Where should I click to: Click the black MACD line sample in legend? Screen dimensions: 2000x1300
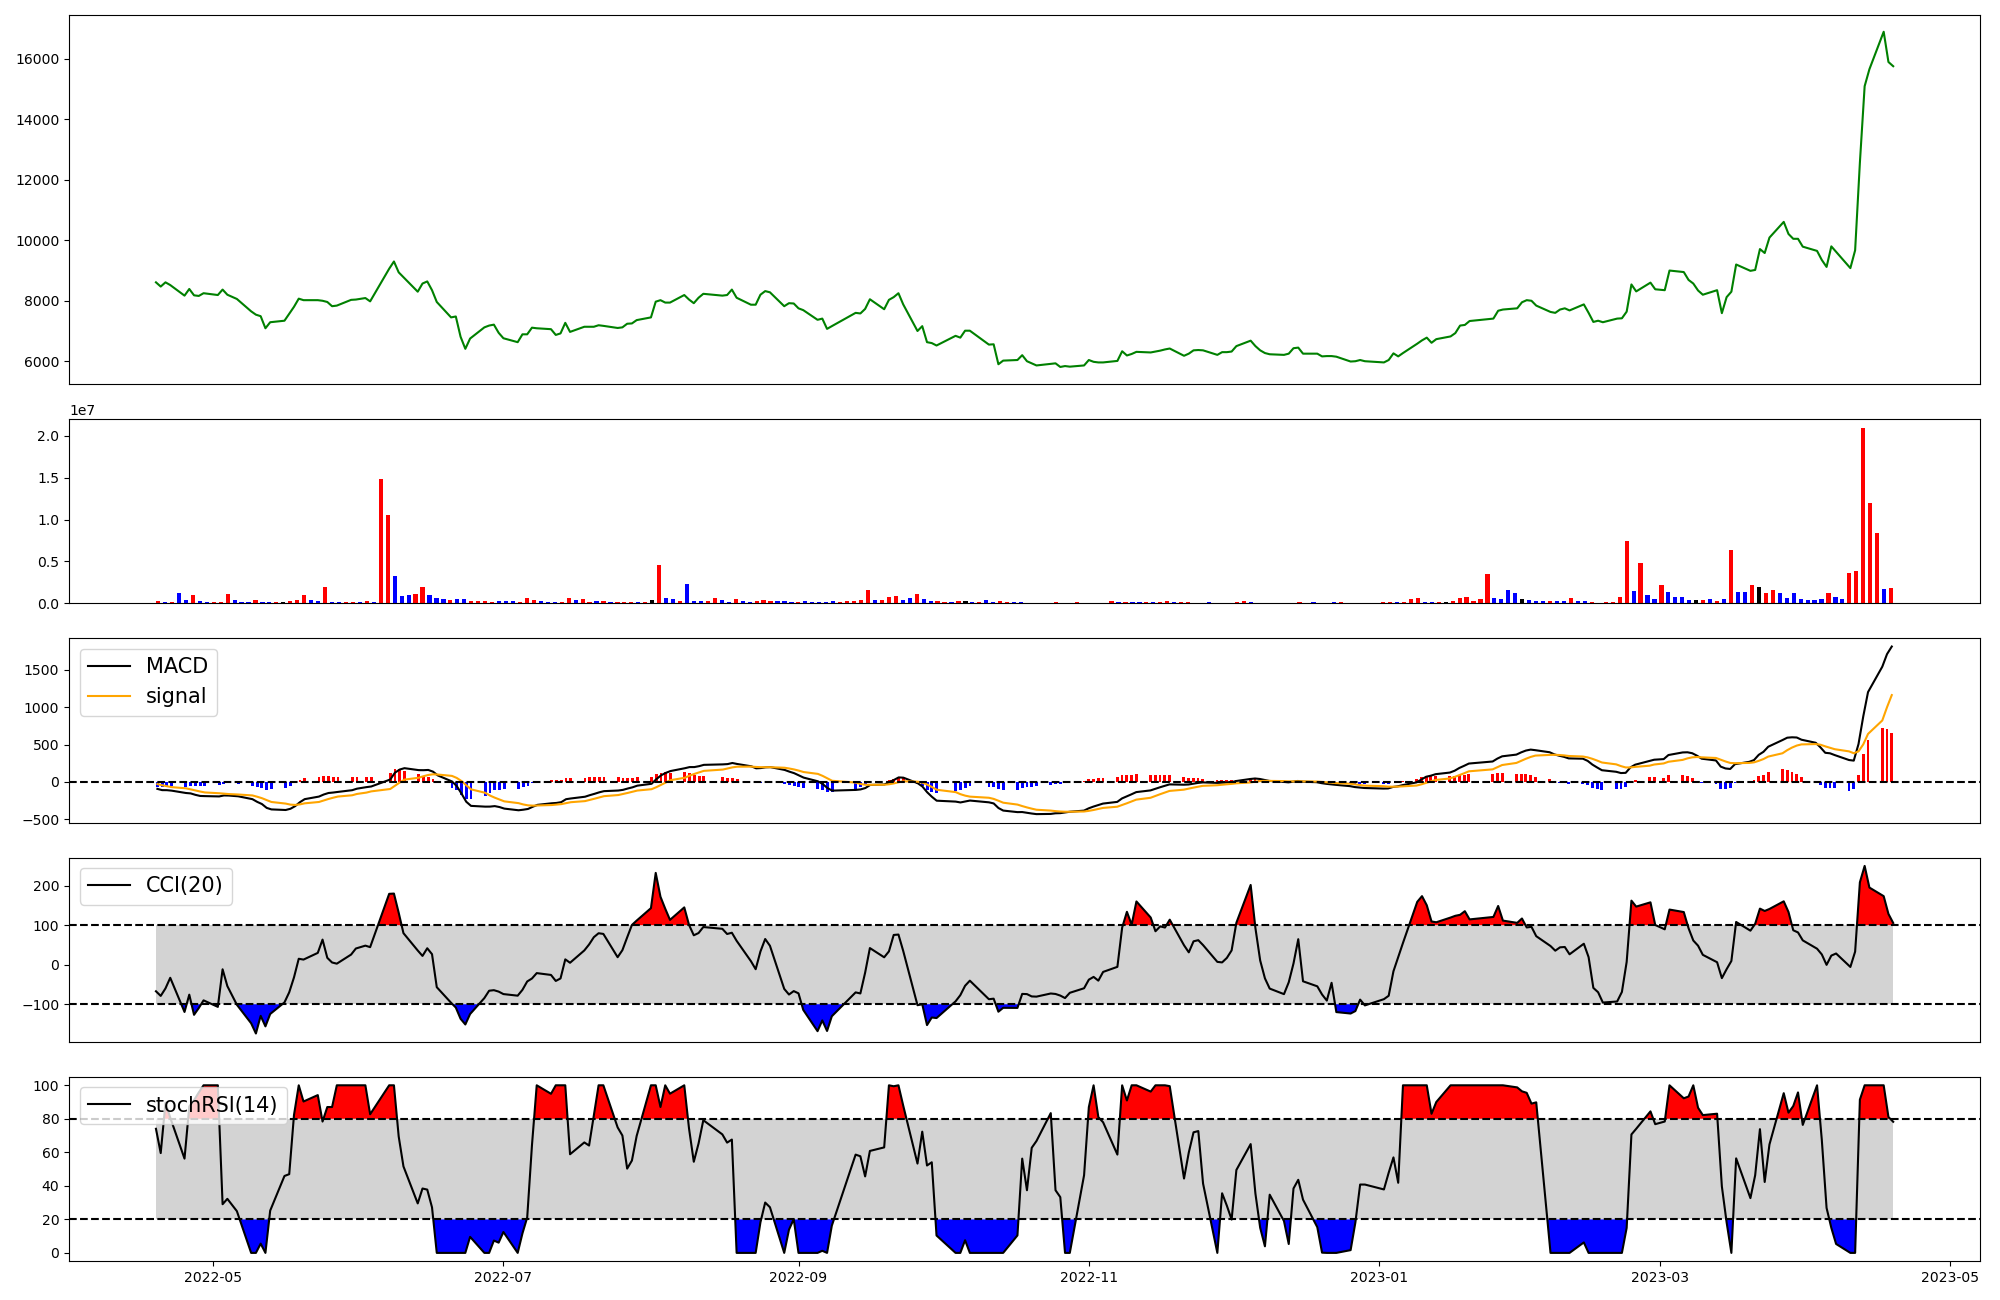(x=109, y=666)
